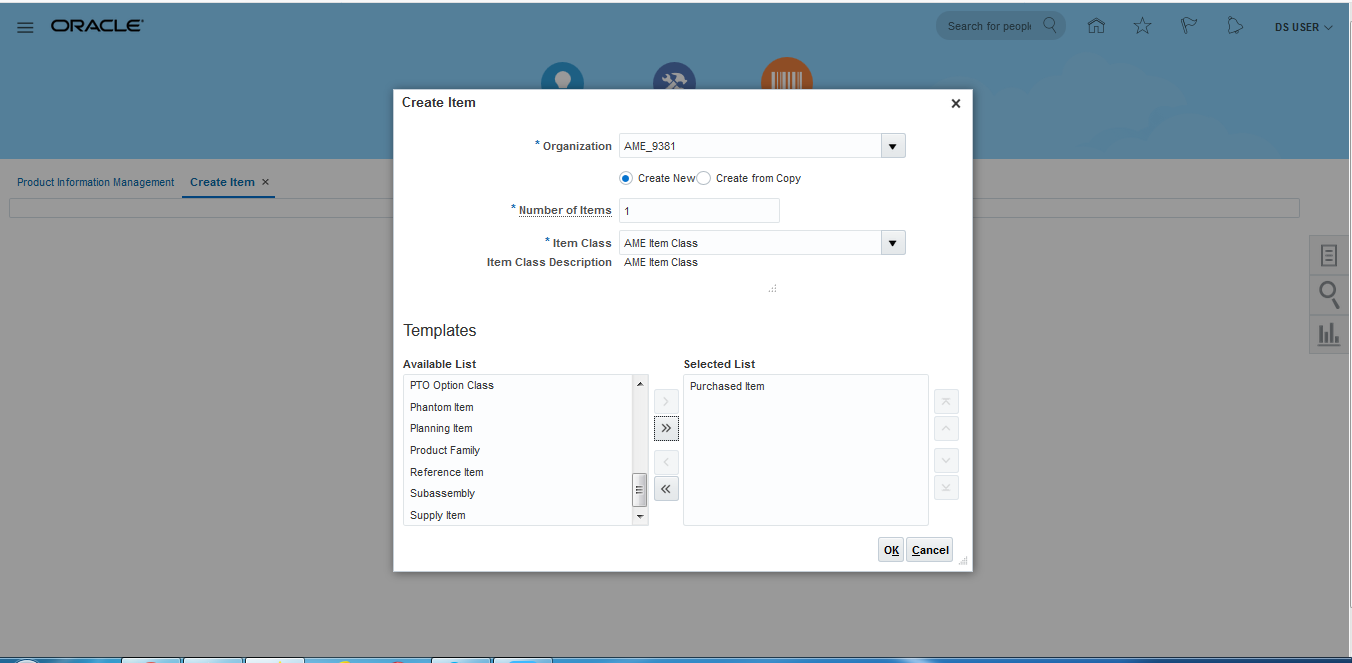Close the Create Item dialog

[x=955, y=103]
